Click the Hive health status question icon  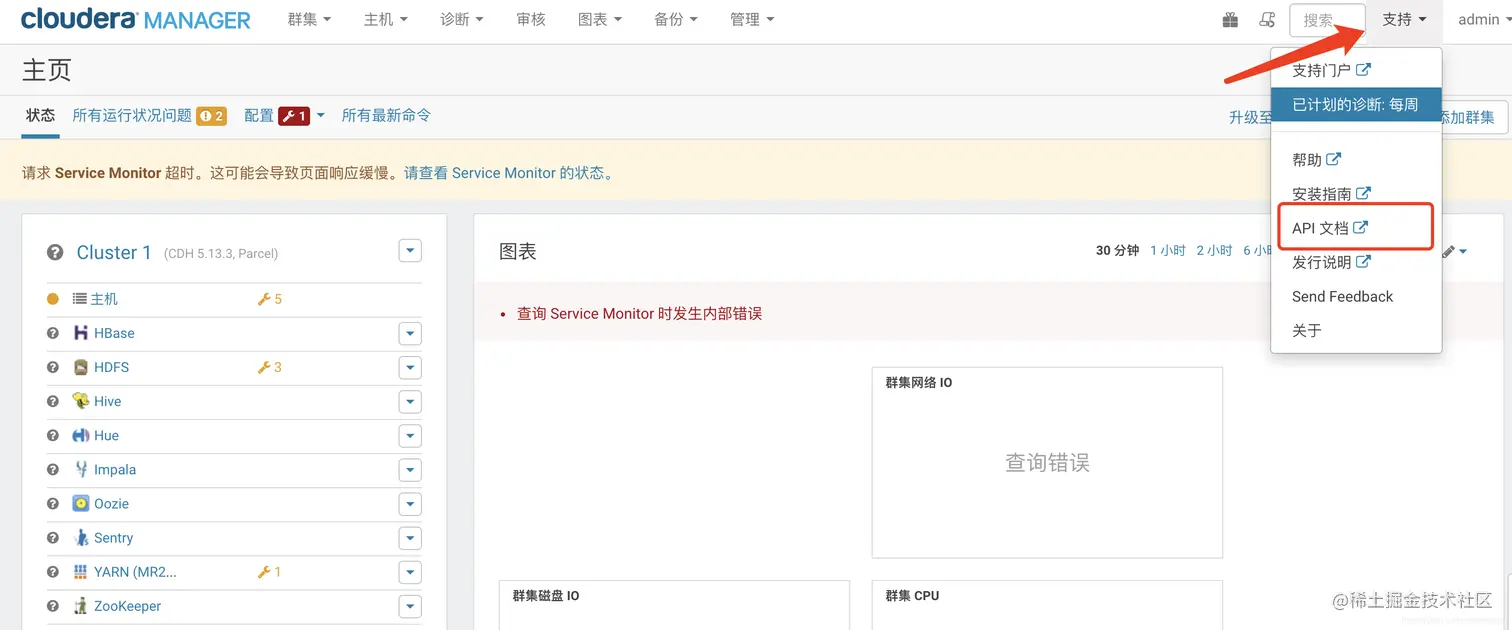coord(53,401)
